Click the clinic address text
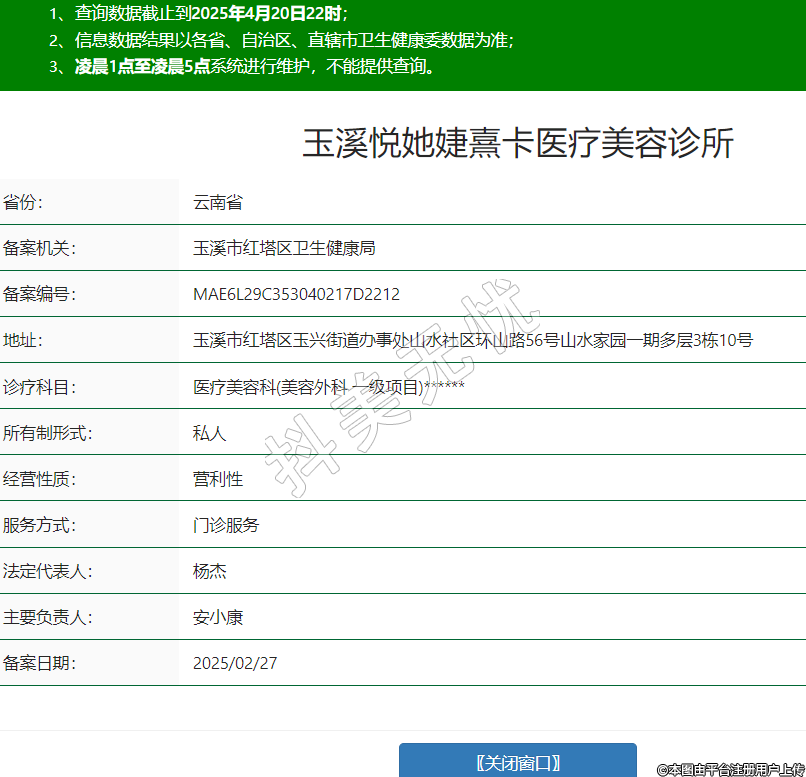The height and width of the screenshot is (777, 806). point(472,340)
